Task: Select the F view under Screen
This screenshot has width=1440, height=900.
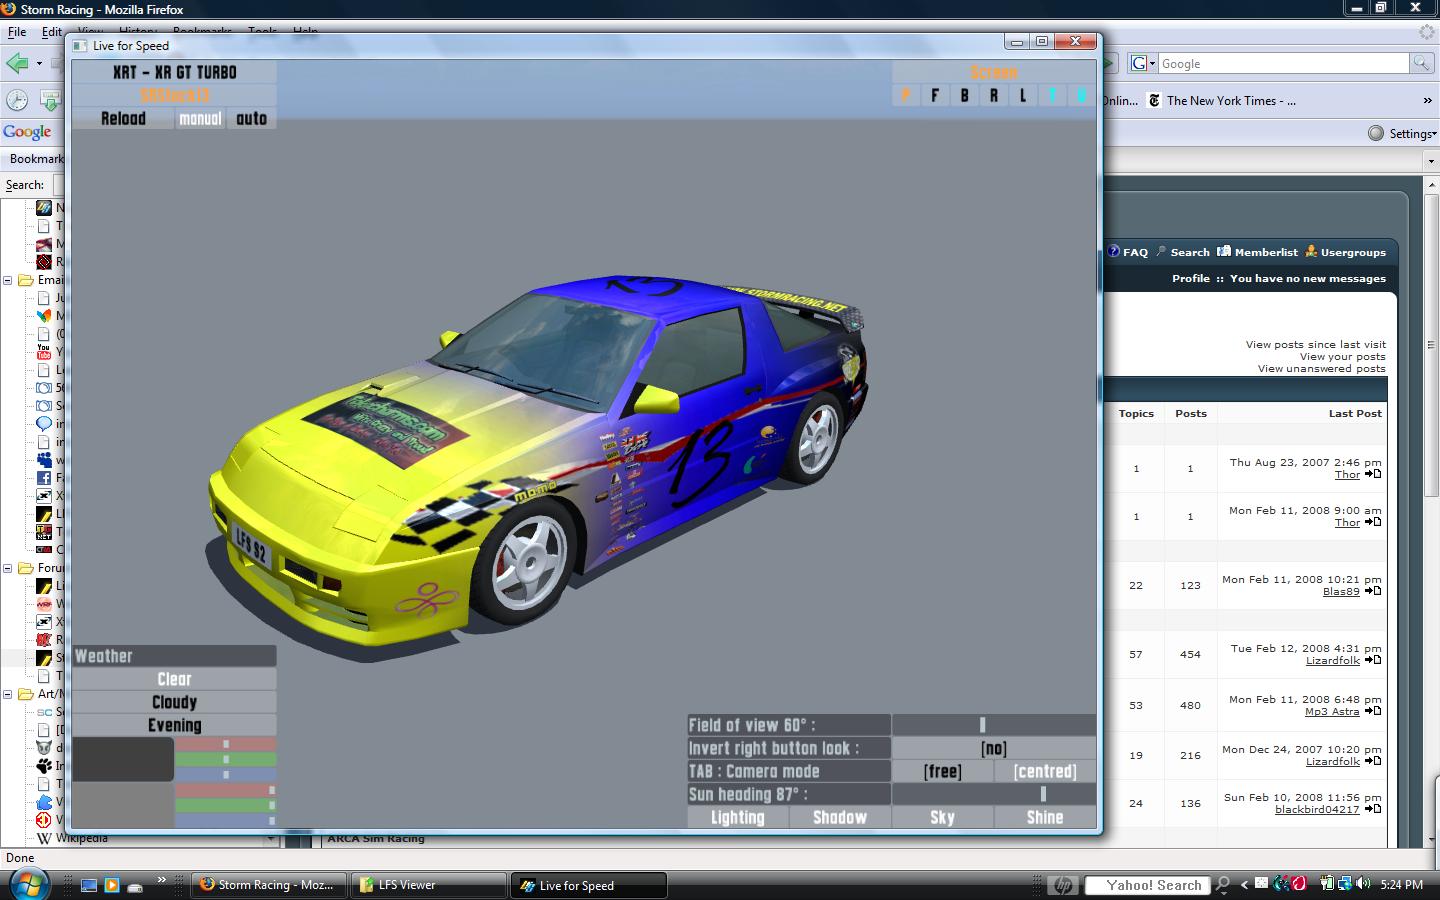Action: pos(935,95)
